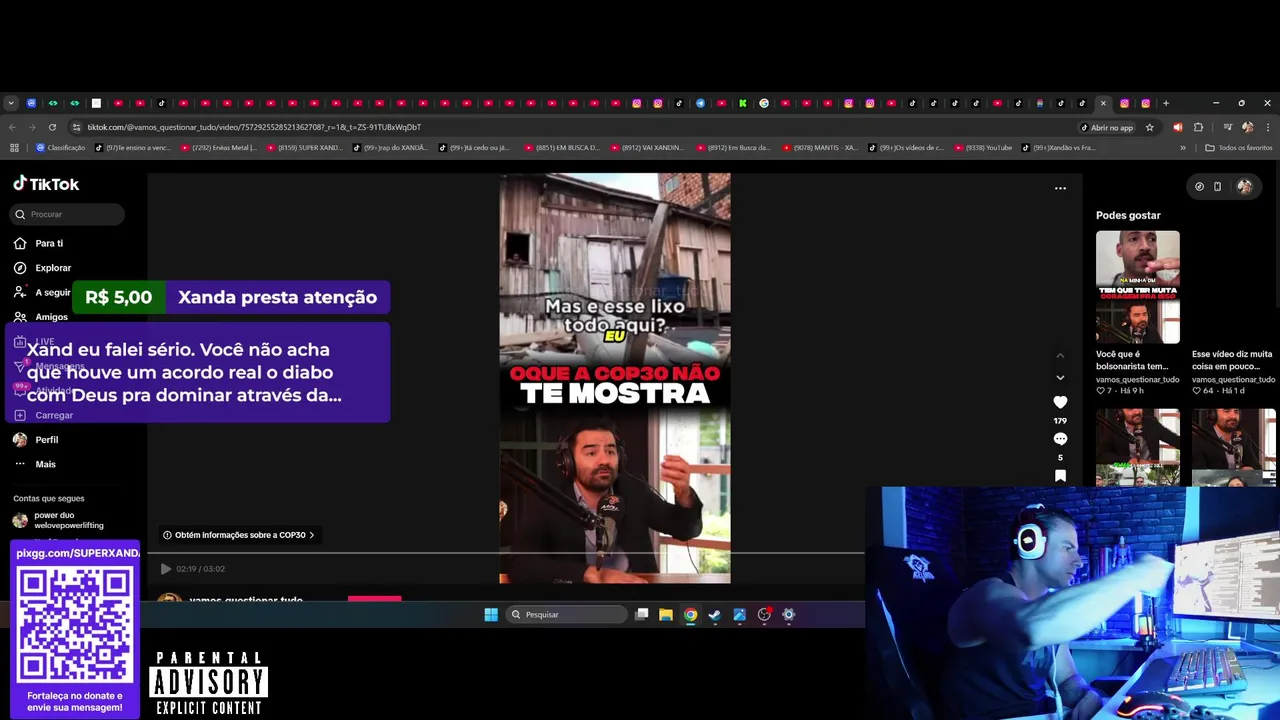
Task: Click the coin icon in top-right pill
Action: point(1199,186)
